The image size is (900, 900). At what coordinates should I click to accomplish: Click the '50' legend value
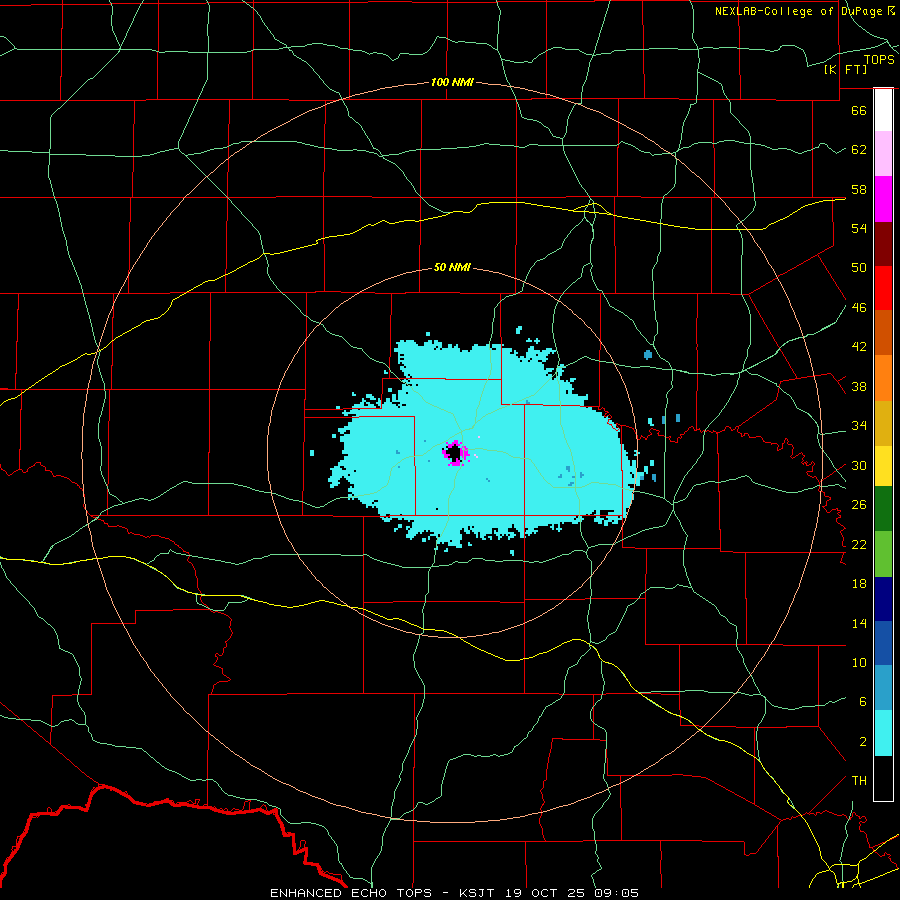(x=859, y=268)
